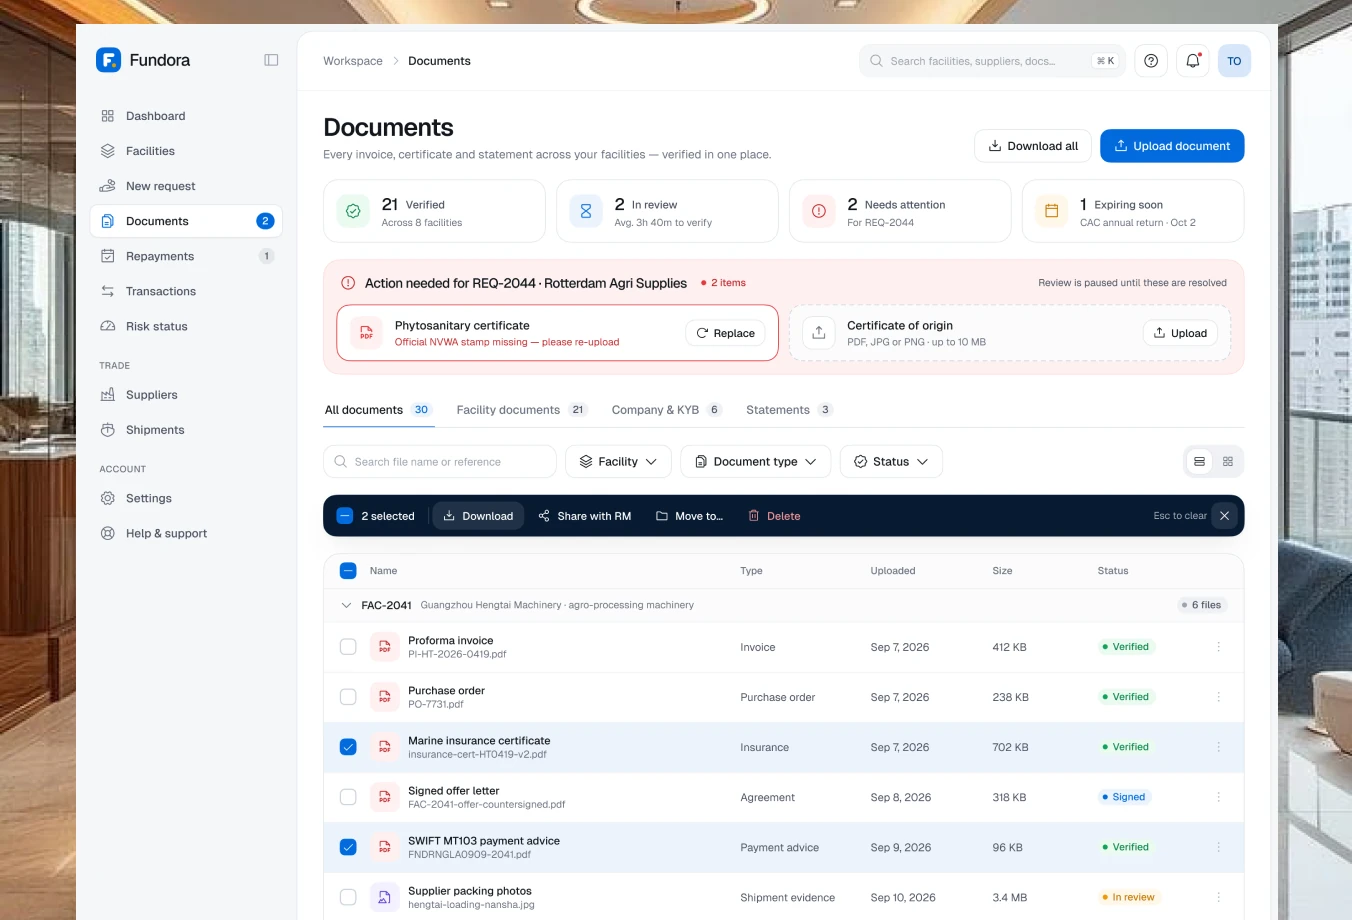The width and height of the screenshot is (1352, 920).
Task: Open row menu for Signed offer letter
Action: point(1218,797)
